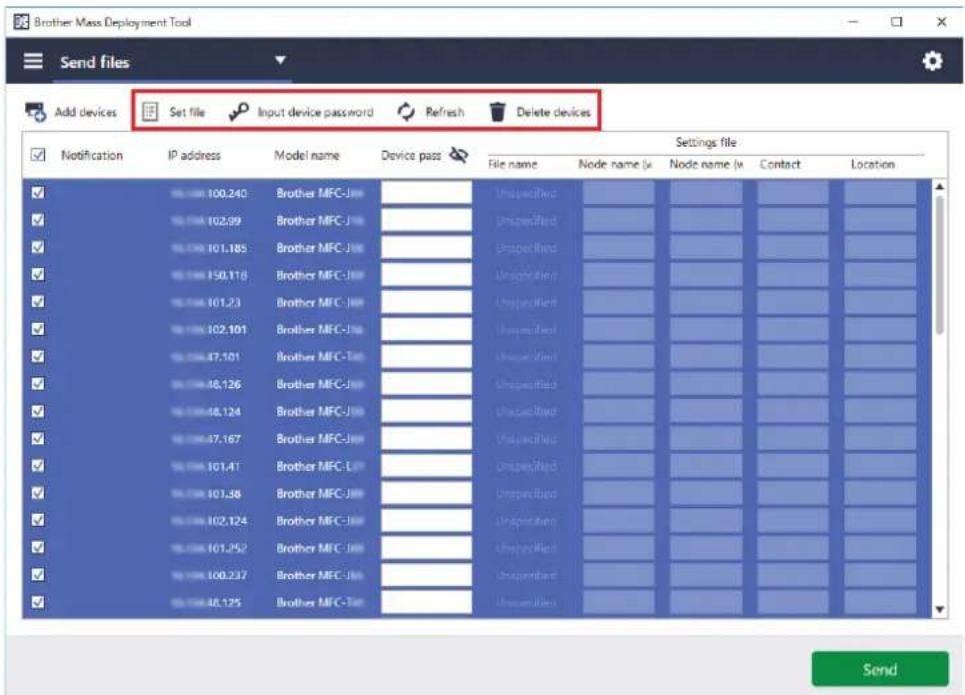Open the settings gear
Viewport: 965px width, 695px height.
pos(932,61)
